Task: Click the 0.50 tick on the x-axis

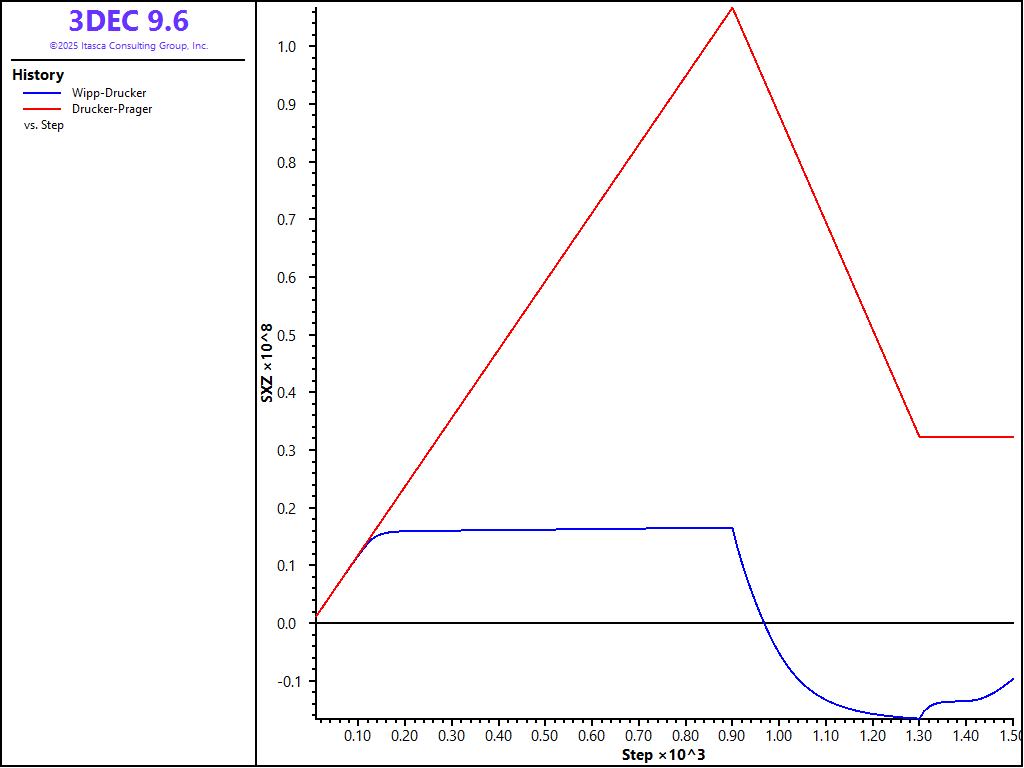Action: point(545,736)
